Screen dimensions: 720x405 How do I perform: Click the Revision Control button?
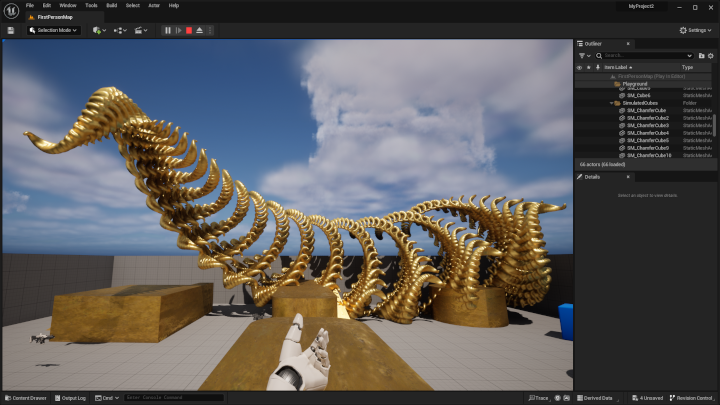[693, 398]
